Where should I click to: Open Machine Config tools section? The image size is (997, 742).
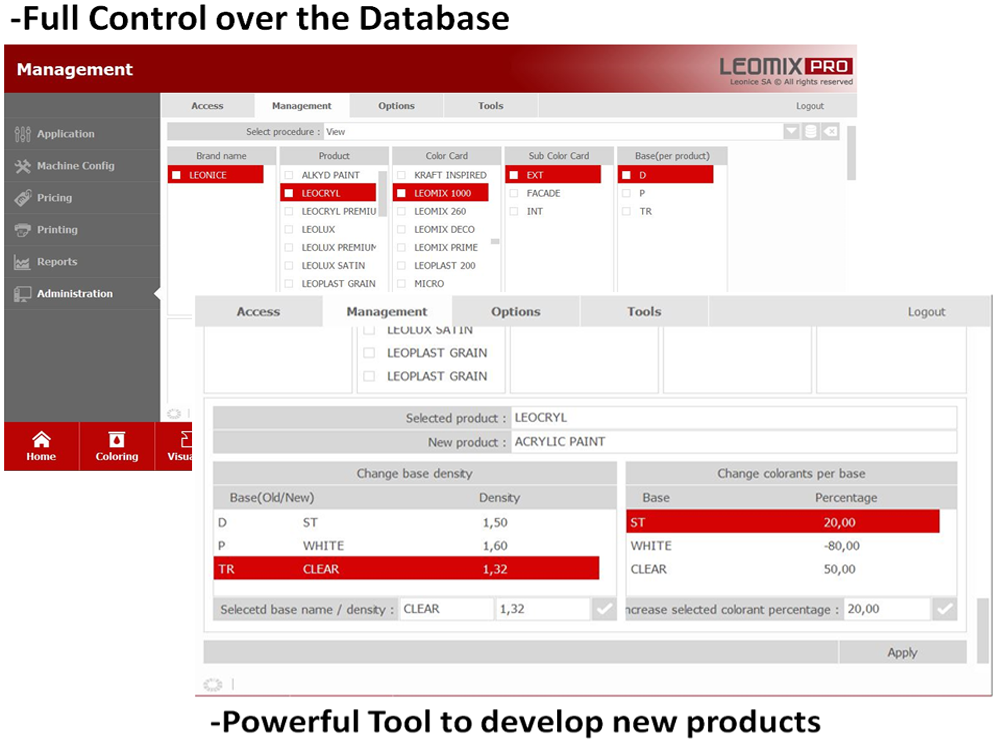point(75,166)
